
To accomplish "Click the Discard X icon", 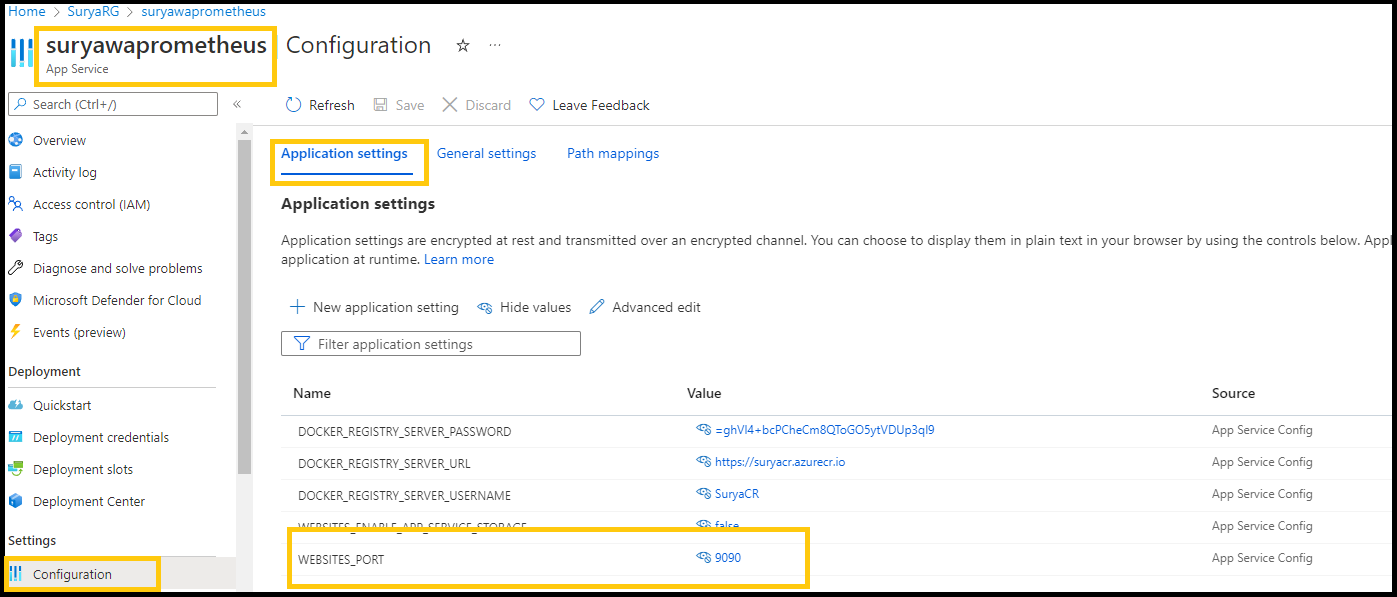I will (x=450, y=105).
